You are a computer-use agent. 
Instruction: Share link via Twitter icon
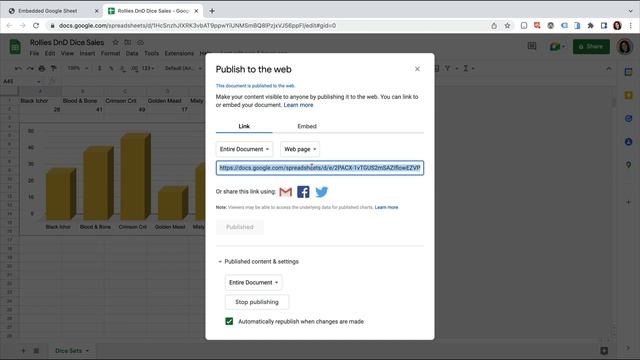point(322,192)
